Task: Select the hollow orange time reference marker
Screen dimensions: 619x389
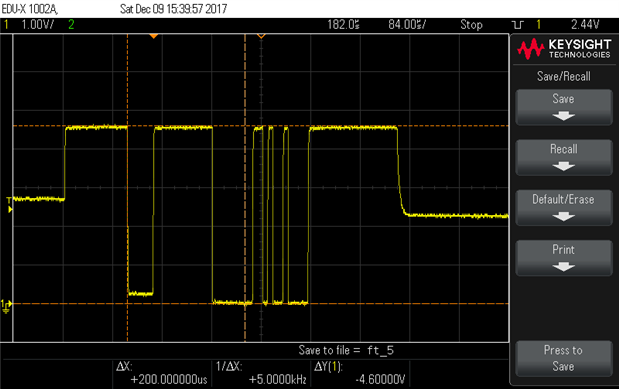Action: (x=261, y=36)
